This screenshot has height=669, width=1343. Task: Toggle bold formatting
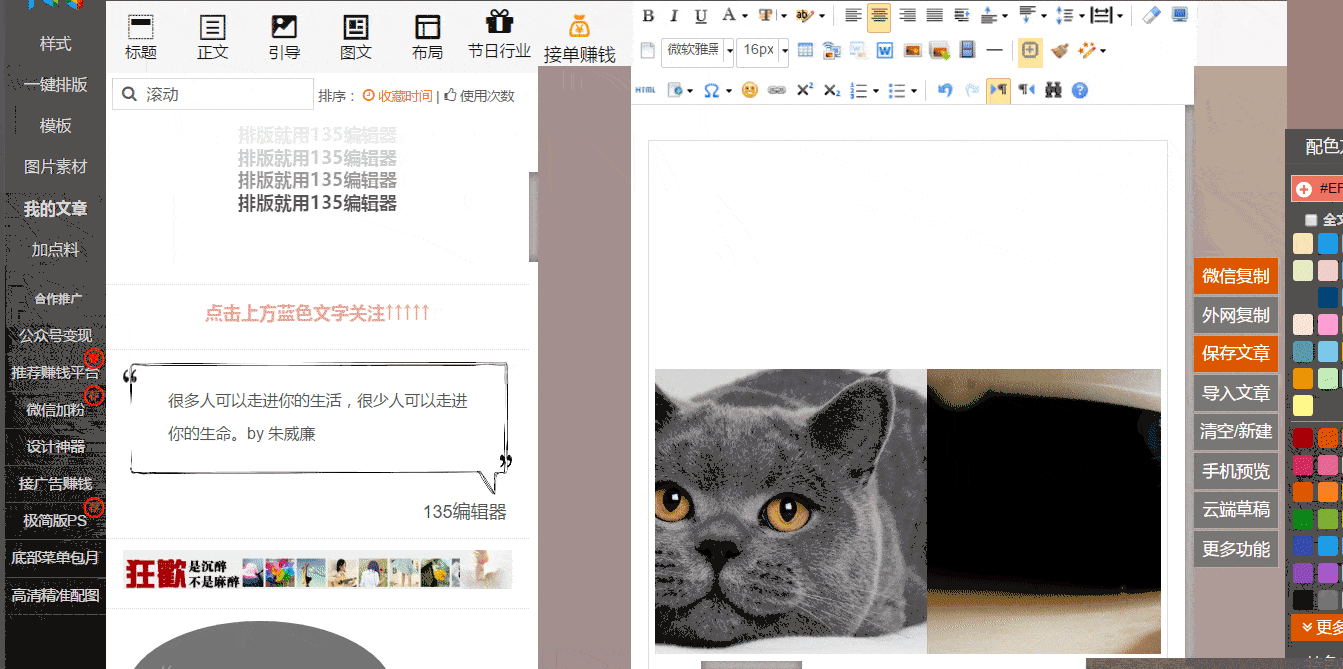coord(648,15)
